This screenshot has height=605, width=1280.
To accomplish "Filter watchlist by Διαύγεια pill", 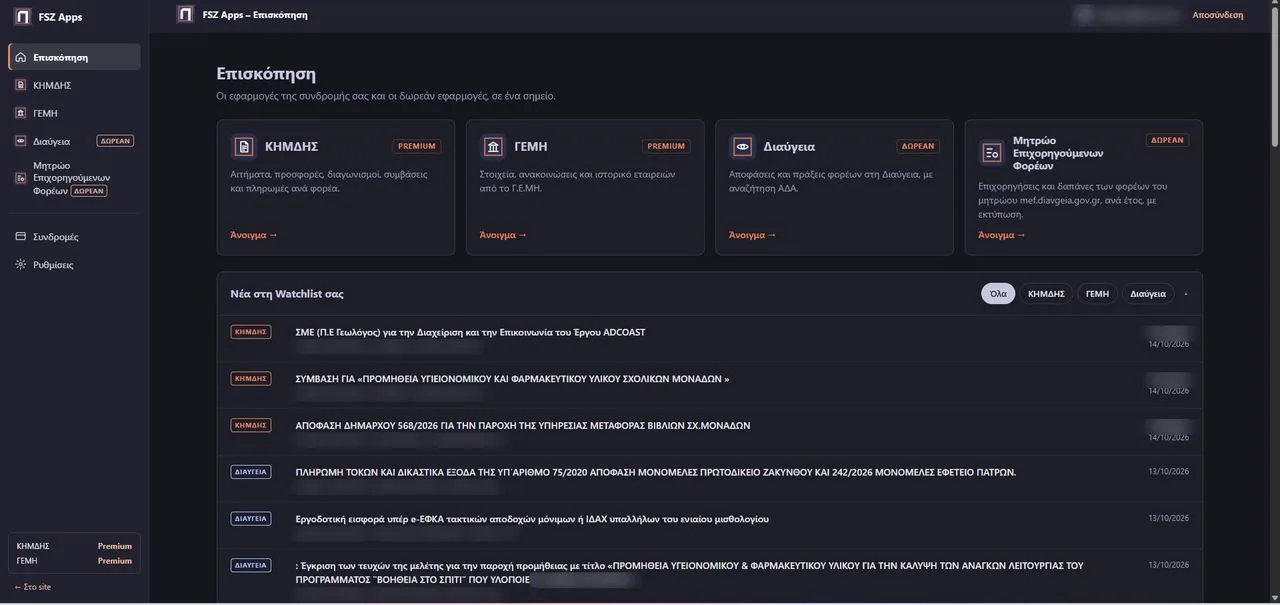I will point(1148,293).
